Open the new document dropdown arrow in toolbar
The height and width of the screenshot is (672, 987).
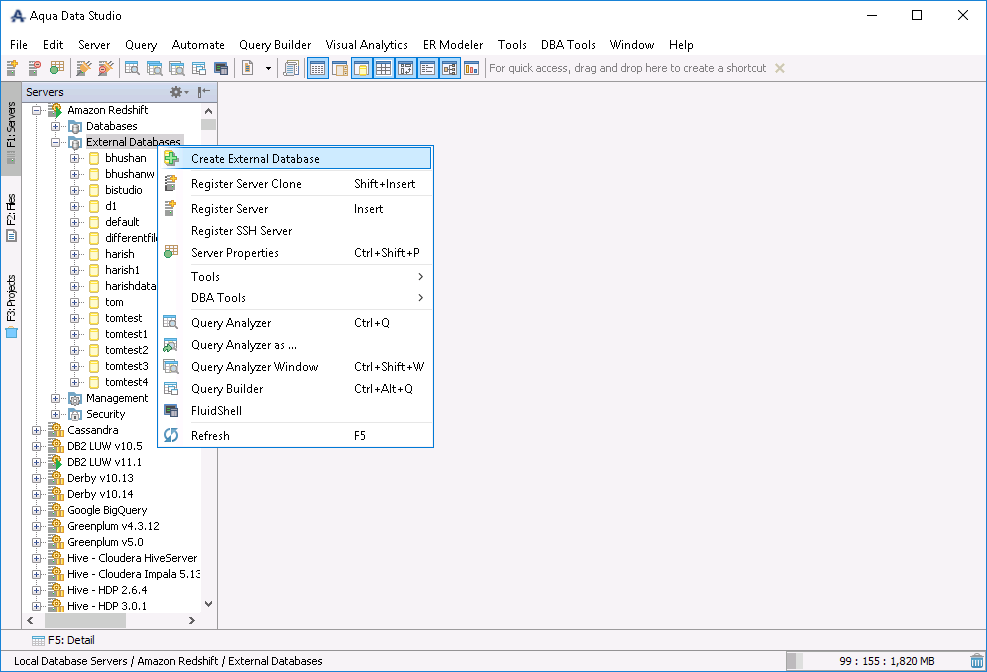(x=268, y=68)
